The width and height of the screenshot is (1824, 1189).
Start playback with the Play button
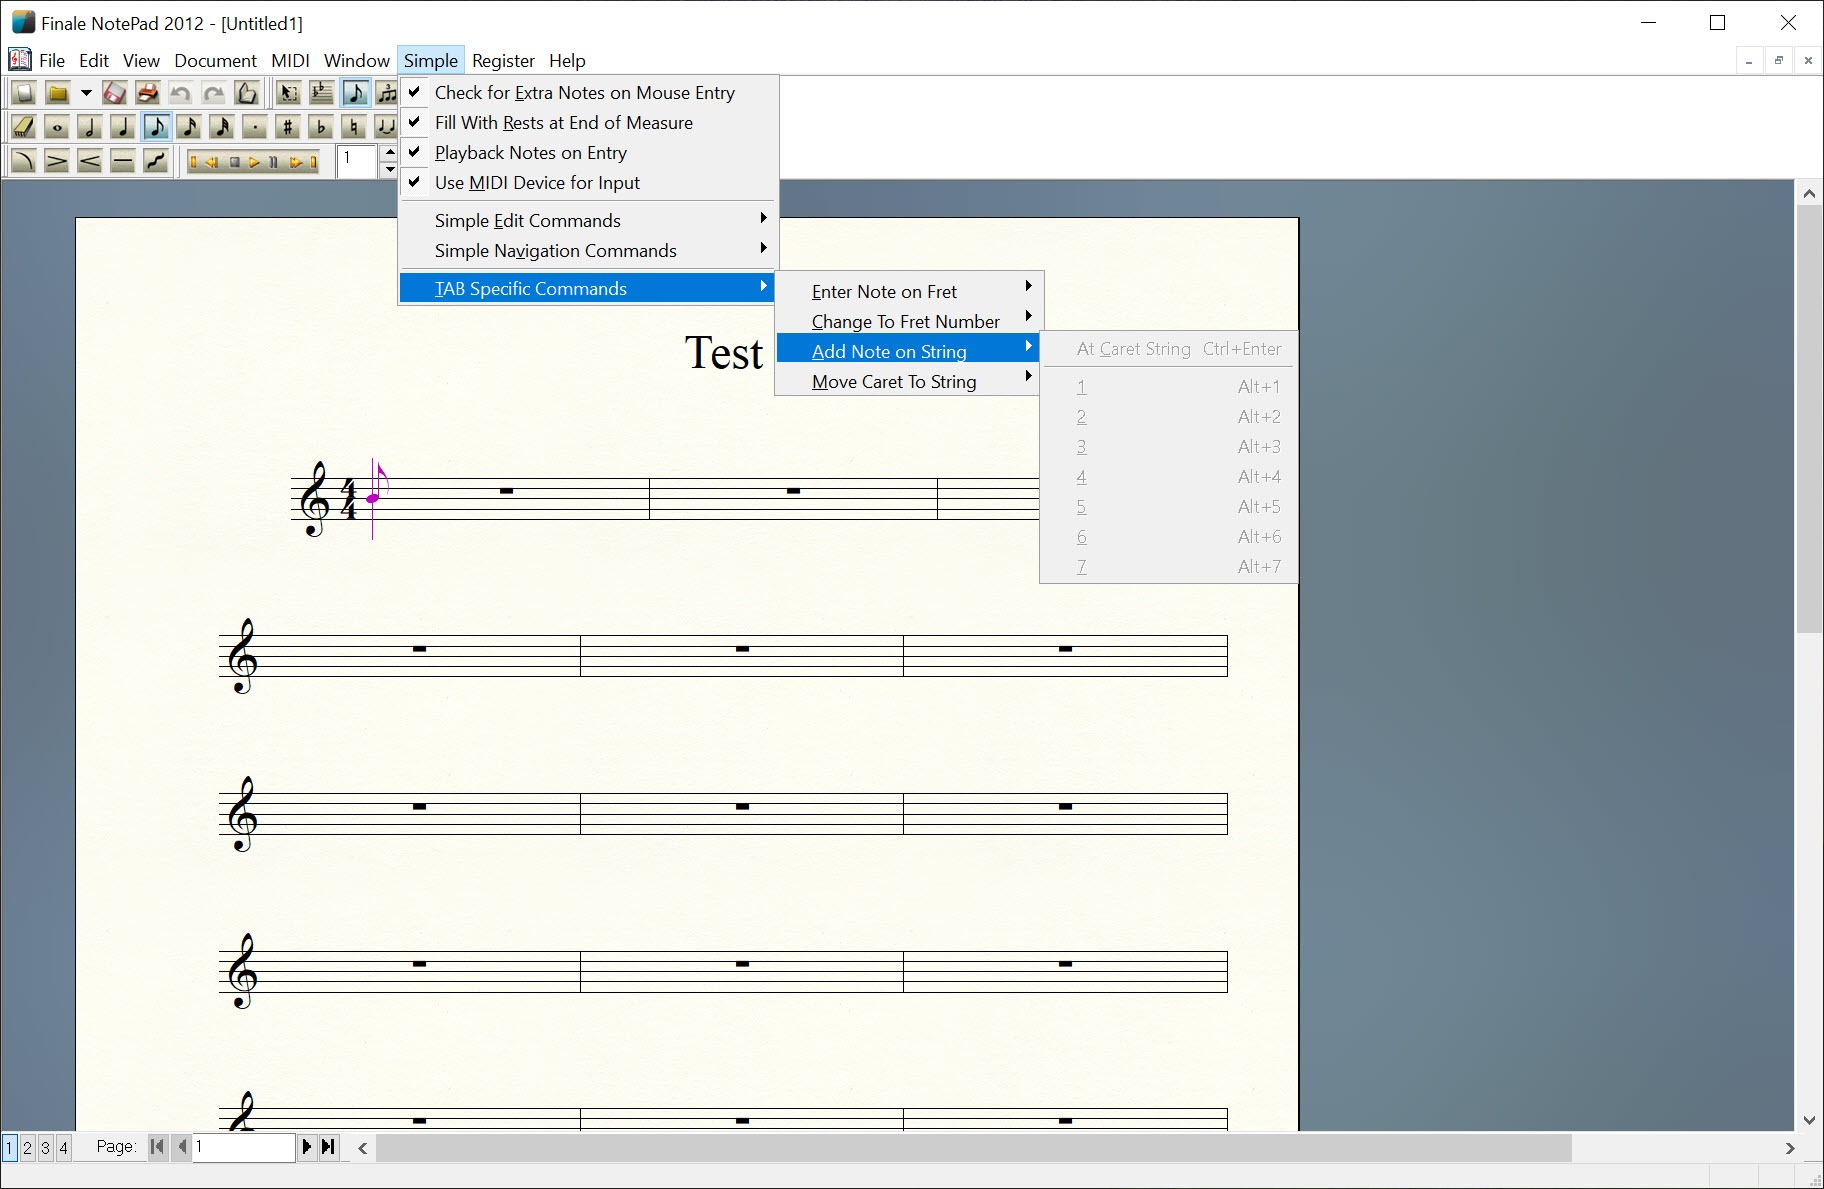coord(253,162)
